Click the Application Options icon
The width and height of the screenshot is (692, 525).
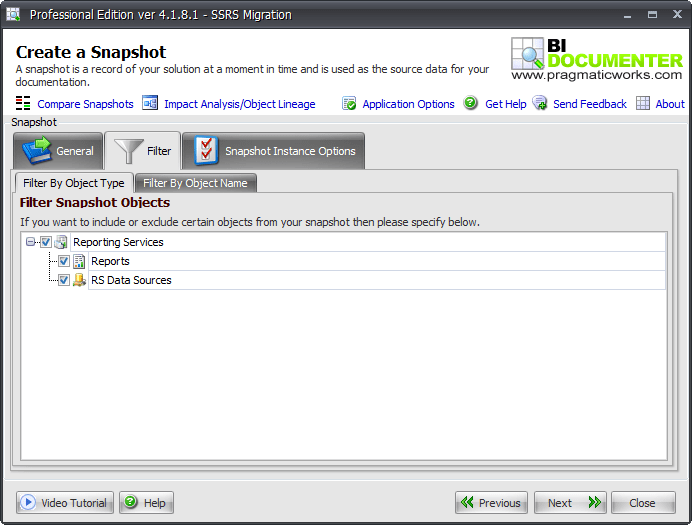coord(349,103)
